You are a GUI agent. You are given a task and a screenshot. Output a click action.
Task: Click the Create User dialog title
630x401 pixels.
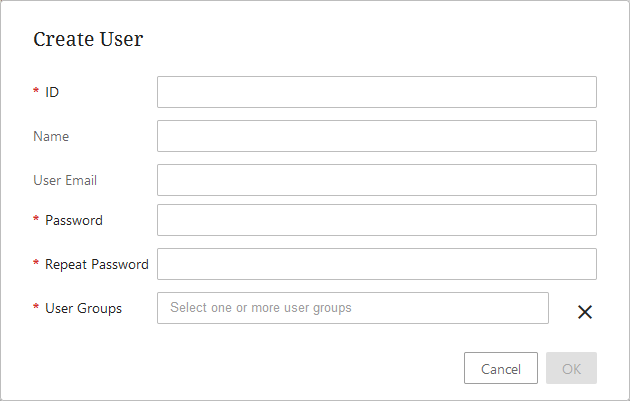(88, 39)
